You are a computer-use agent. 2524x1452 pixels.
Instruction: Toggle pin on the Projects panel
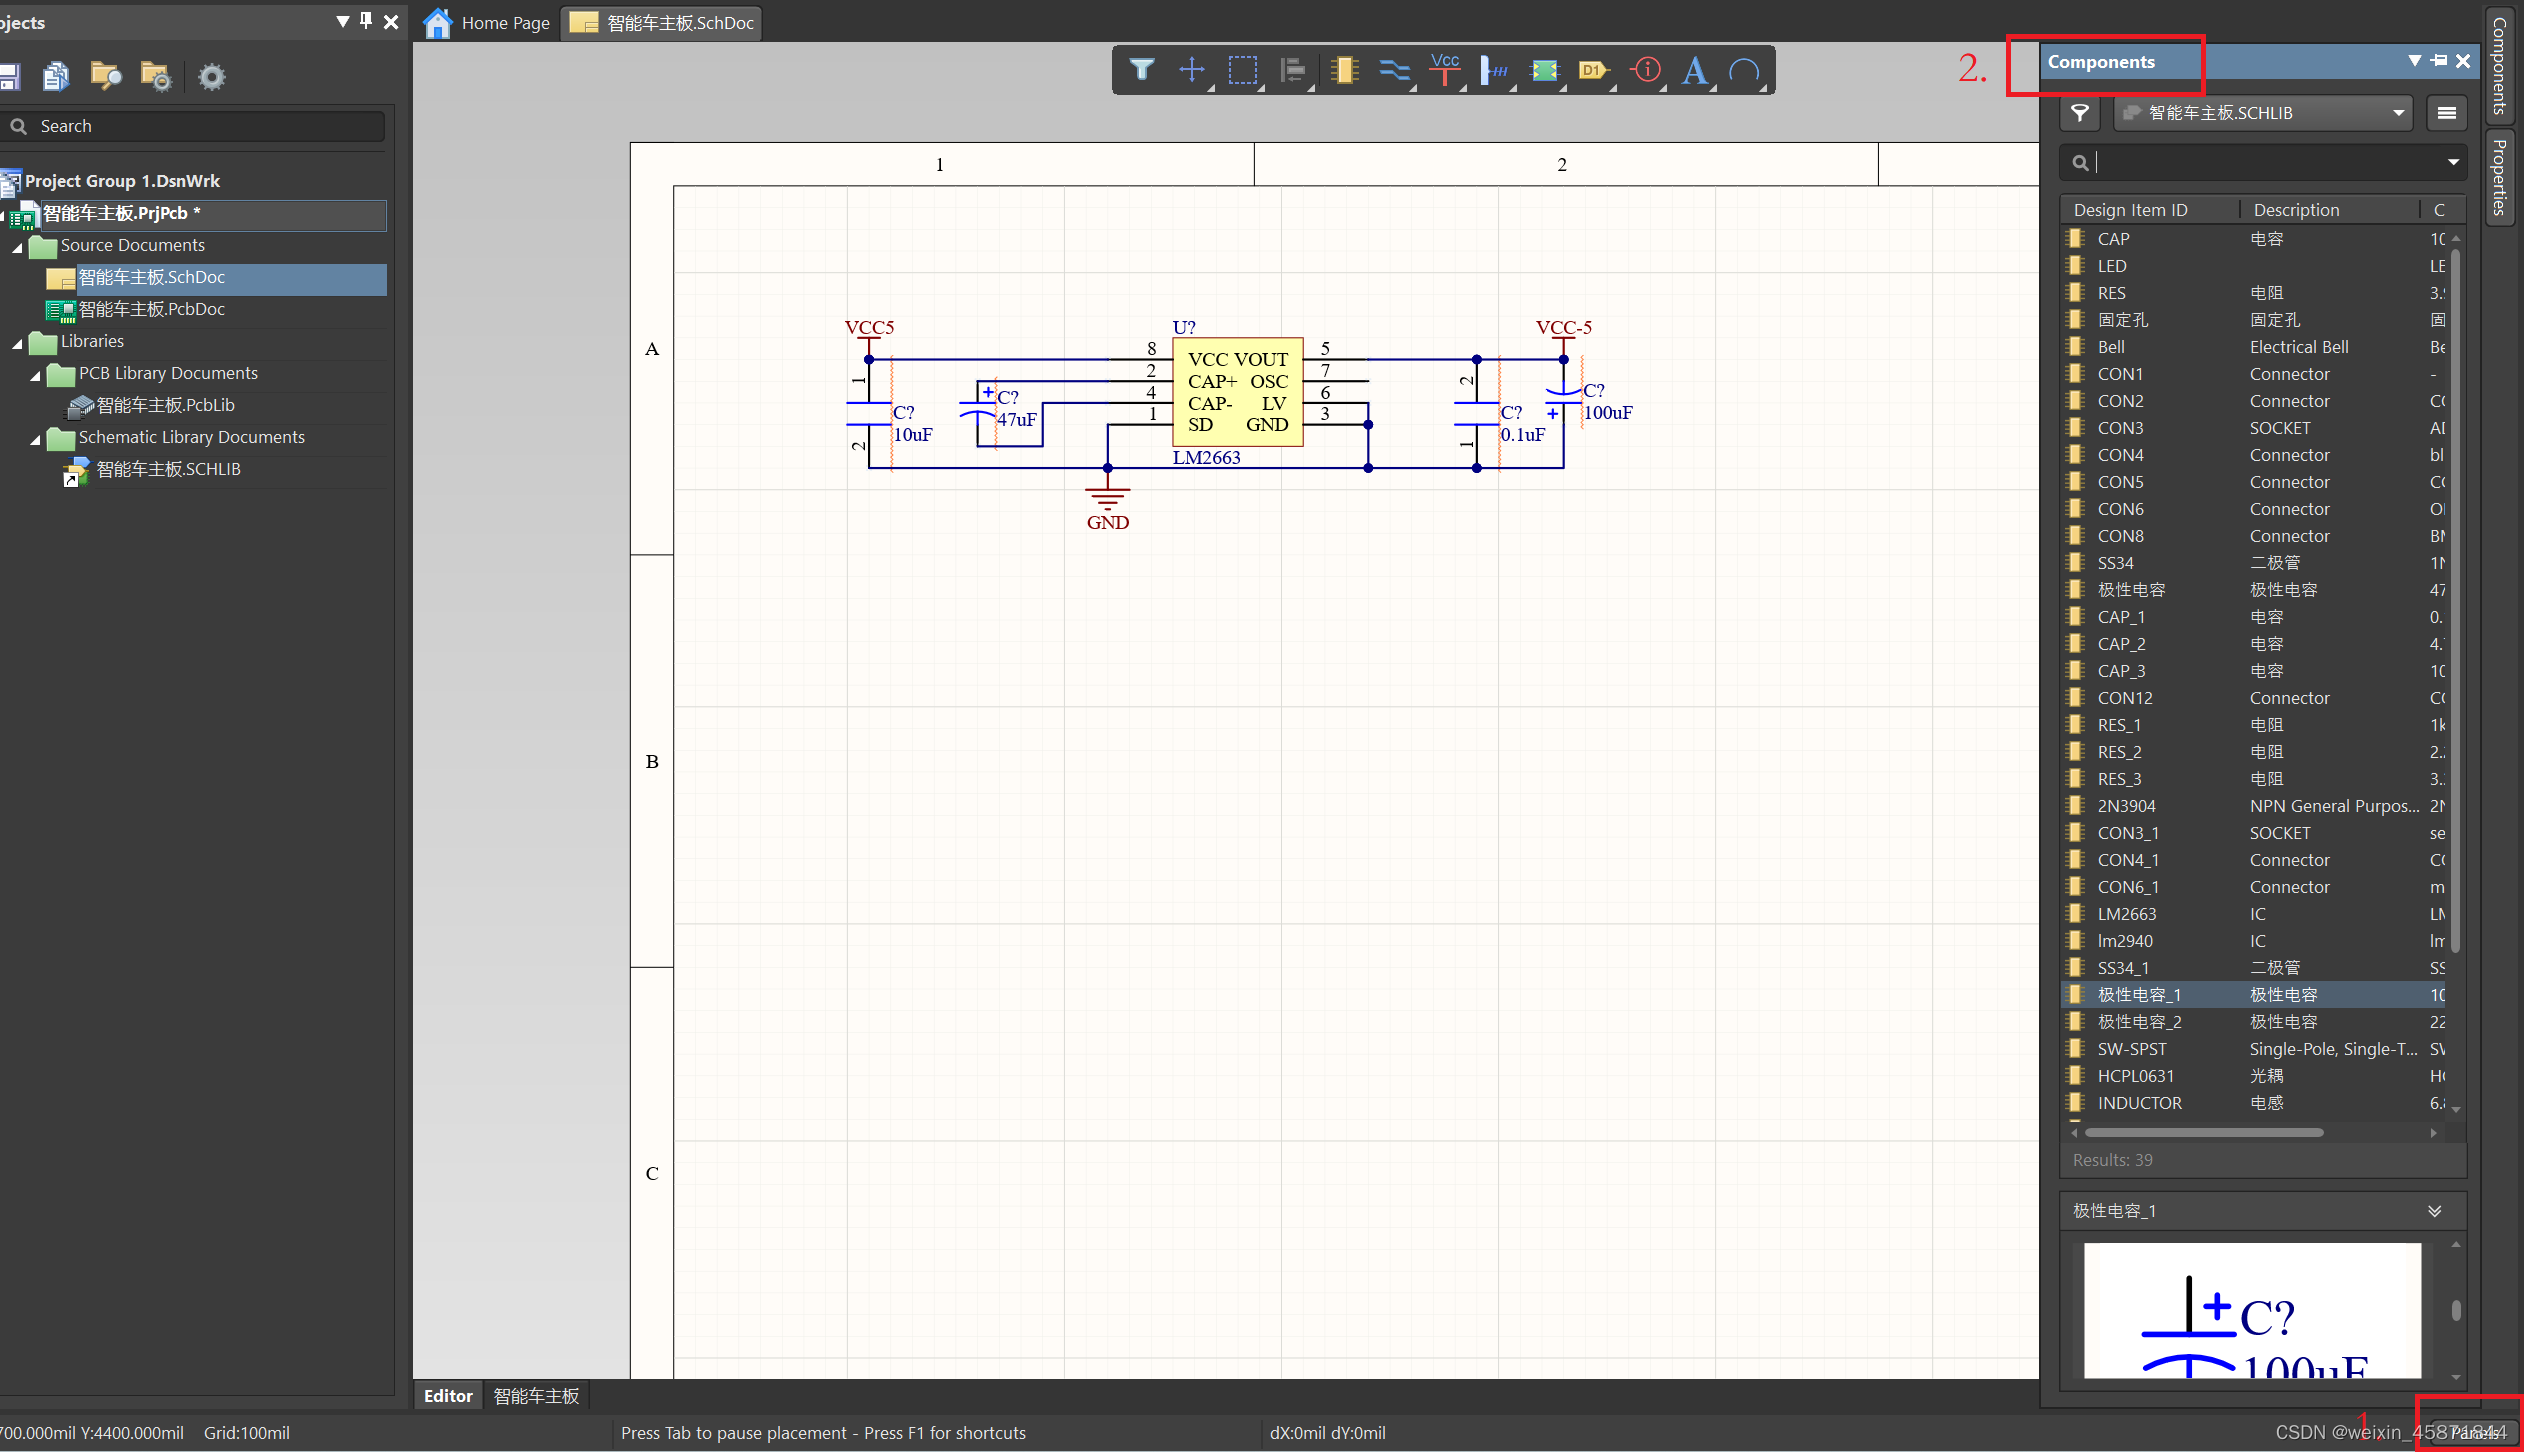pos(366,21)
